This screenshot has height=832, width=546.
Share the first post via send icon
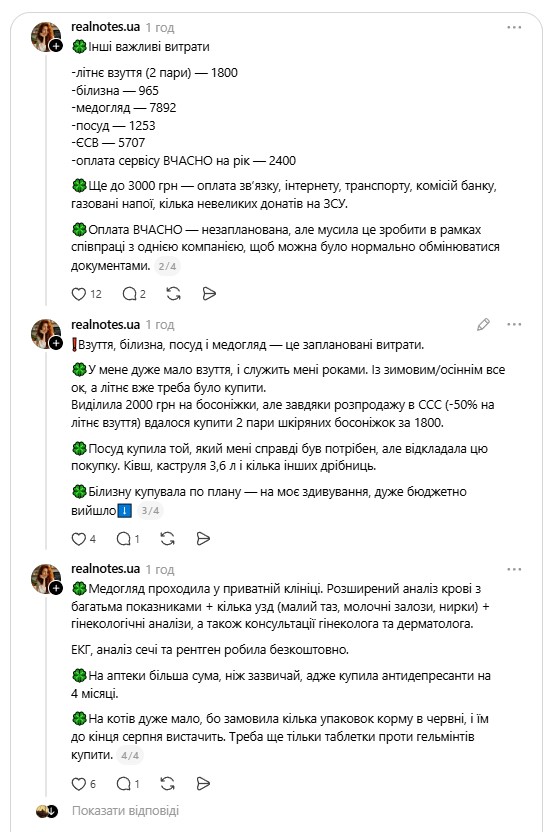[x=209, y=294]
